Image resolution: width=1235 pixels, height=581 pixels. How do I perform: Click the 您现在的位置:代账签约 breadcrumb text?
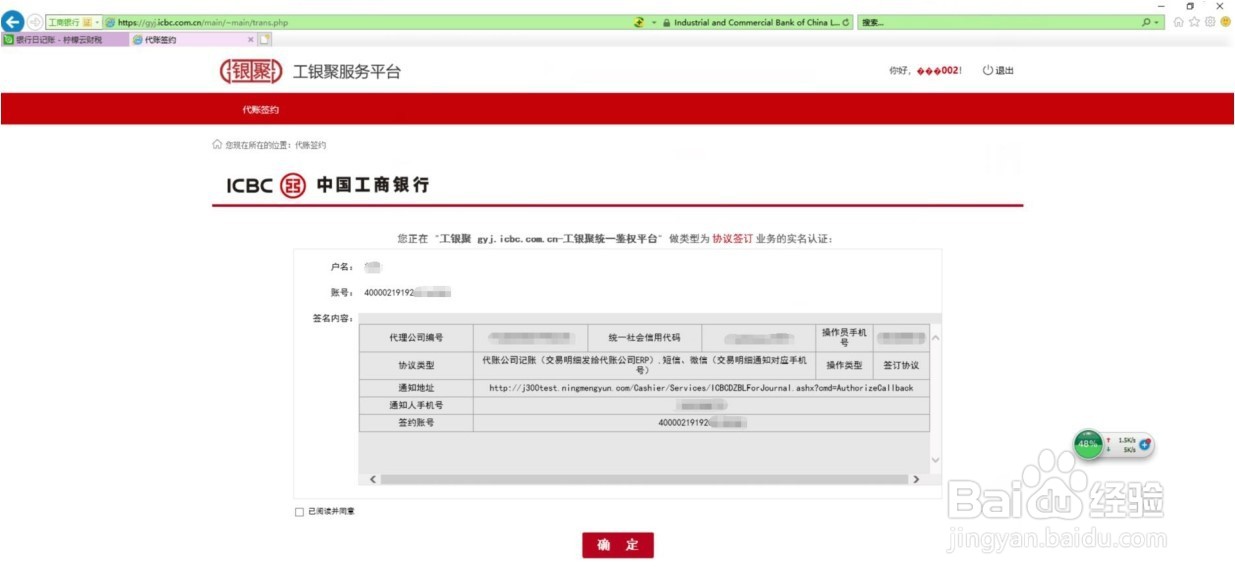pos(275,145)
